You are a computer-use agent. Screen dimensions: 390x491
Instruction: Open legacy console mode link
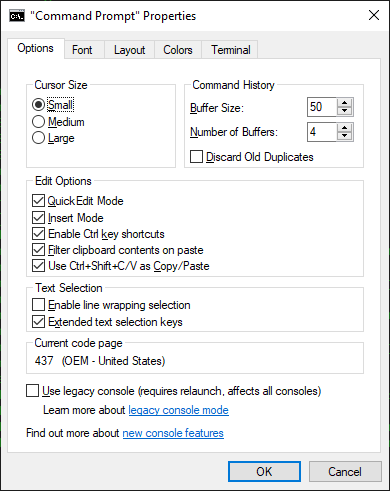(x=179, y=410)
